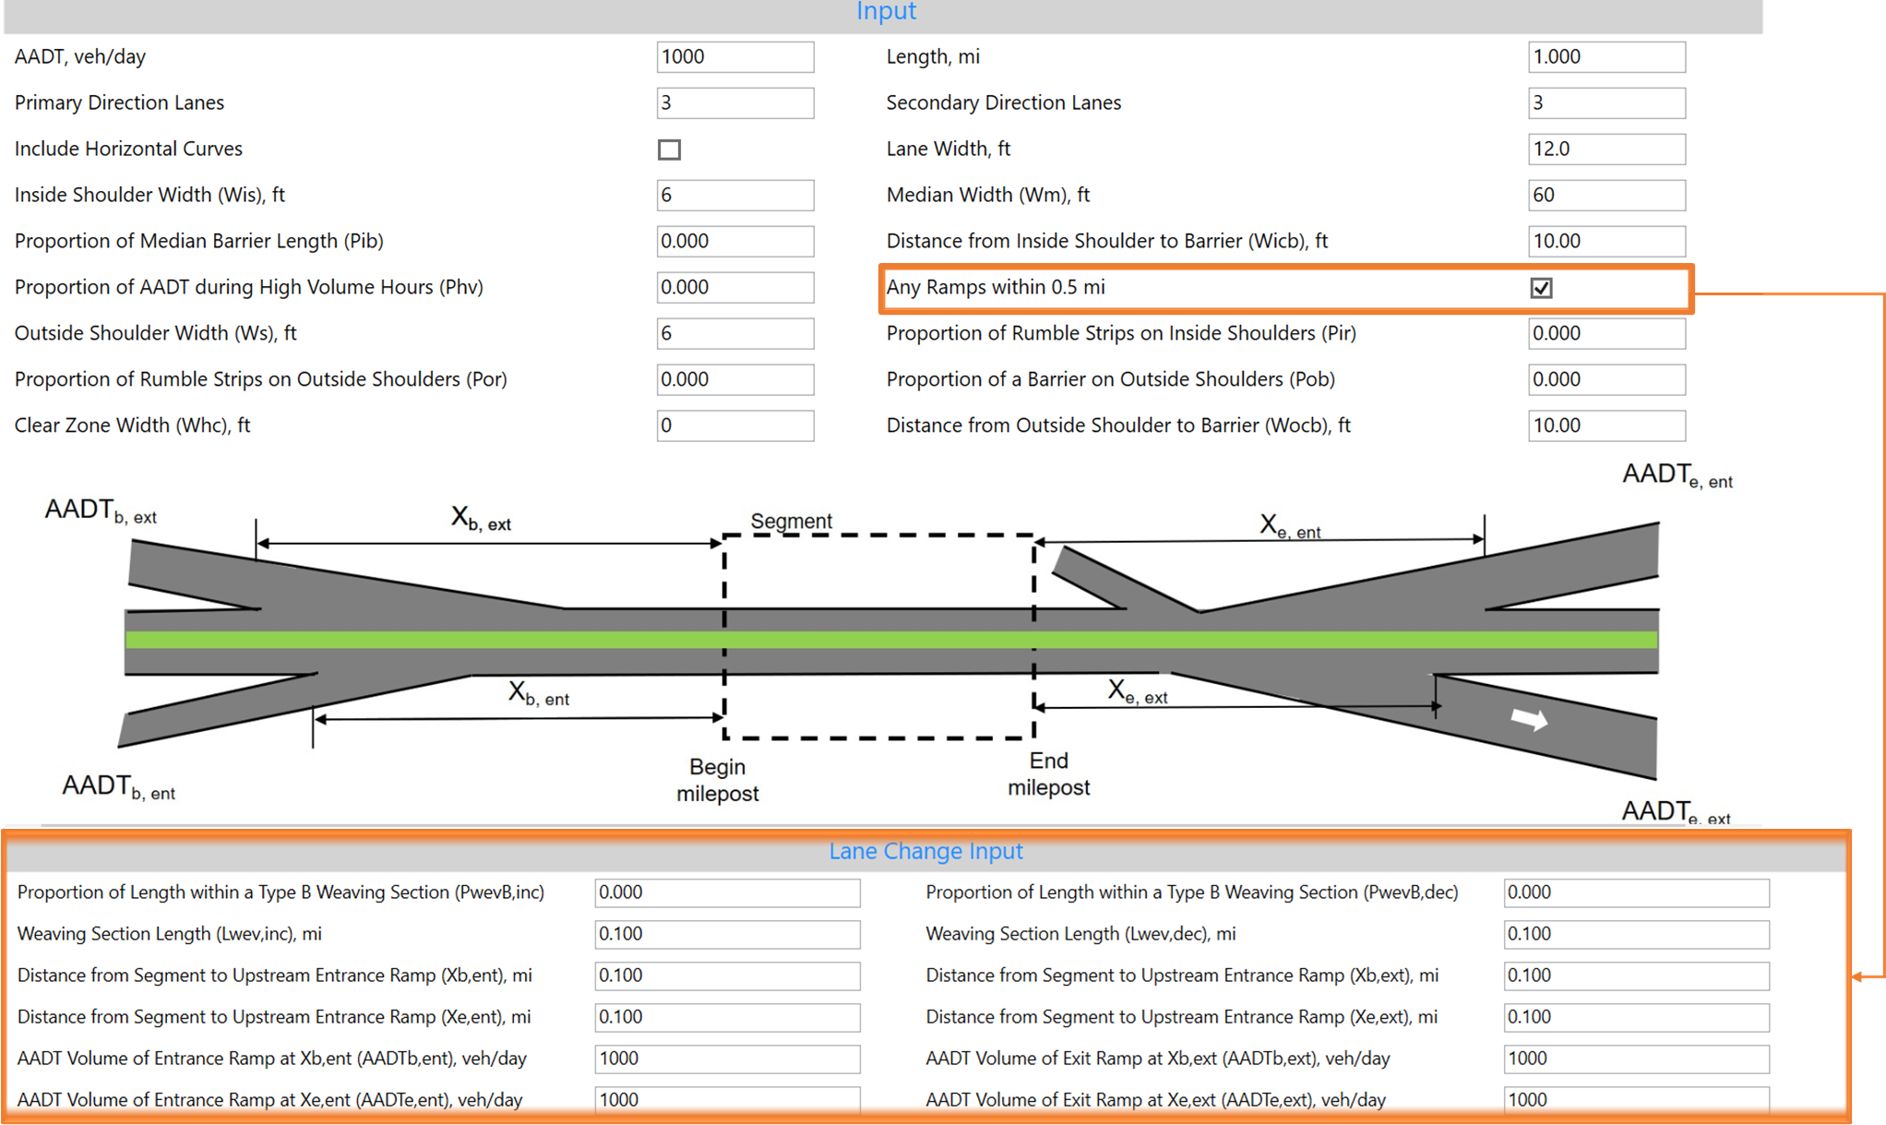Click Proportion of AADT High Volume Hours field
The width and height of the screenshot is (1886, 1125).
point(734,287)
